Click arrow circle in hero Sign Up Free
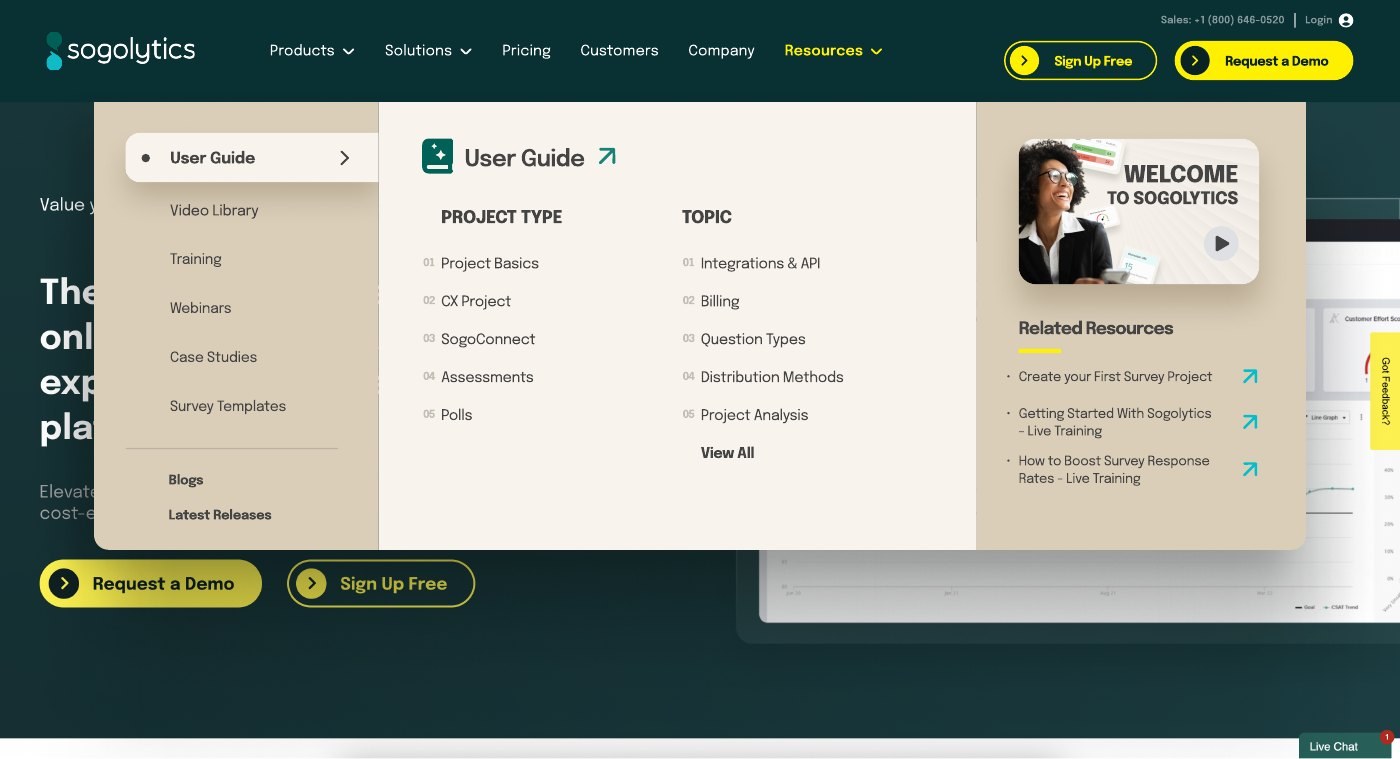 pyautogui.click(x=311, y=584)
